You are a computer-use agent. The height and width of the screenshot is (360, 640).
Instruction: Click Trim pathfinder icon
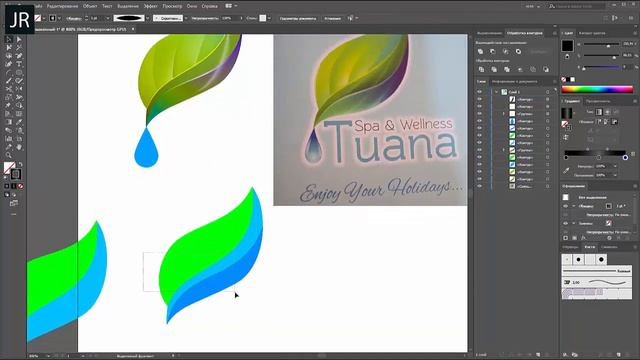coord(494,70)
